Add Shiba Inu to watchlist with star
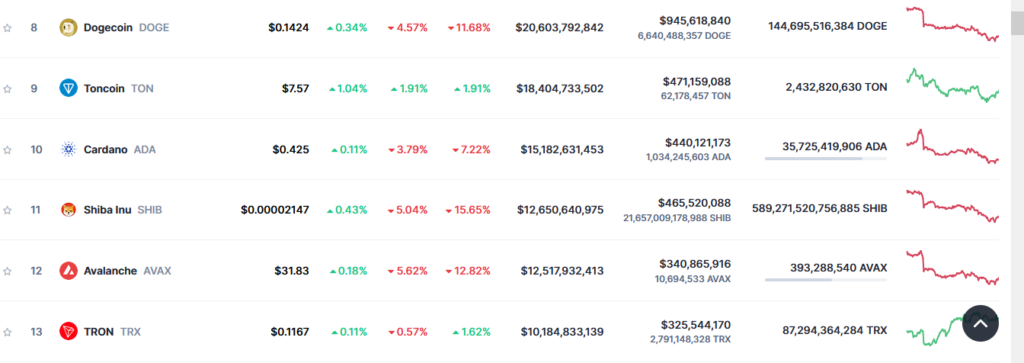Image resolution: width=1024 pixels, height=363 pixels. tap(7, 210)
